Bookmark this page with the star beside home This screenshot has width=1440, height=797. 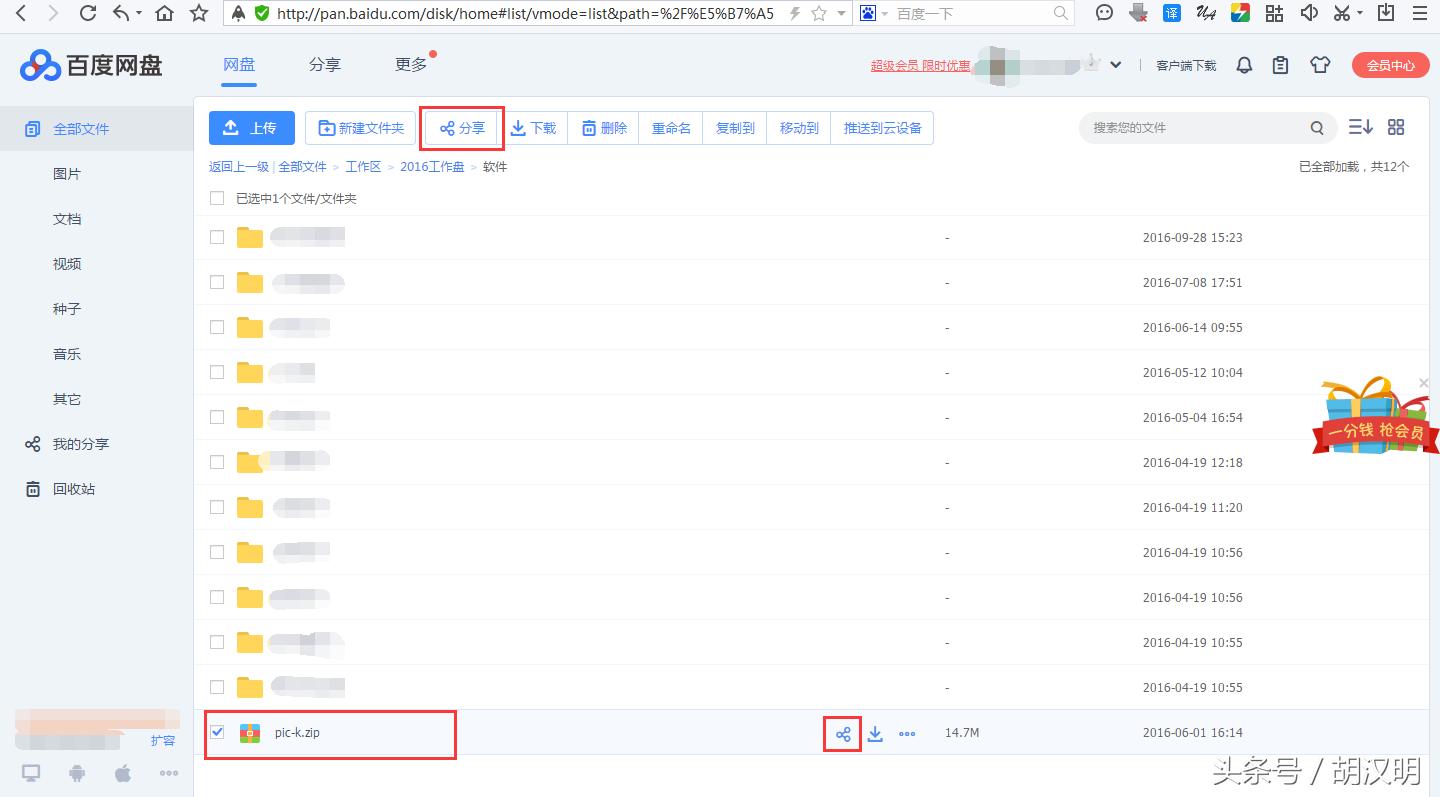(x=199, y=13)
